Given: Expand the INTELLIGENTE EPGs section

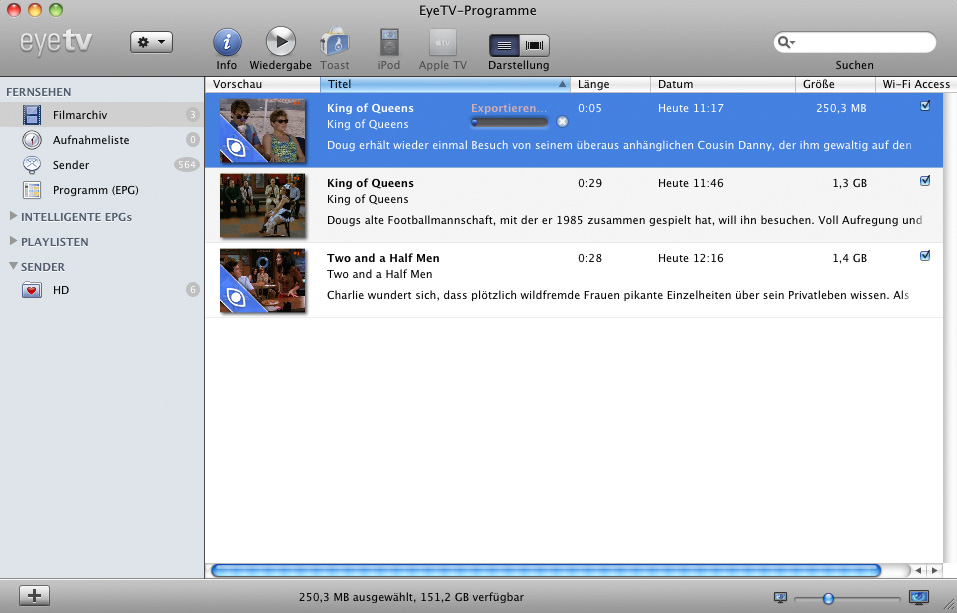Looking at the screenshot, I should [13, 216].
